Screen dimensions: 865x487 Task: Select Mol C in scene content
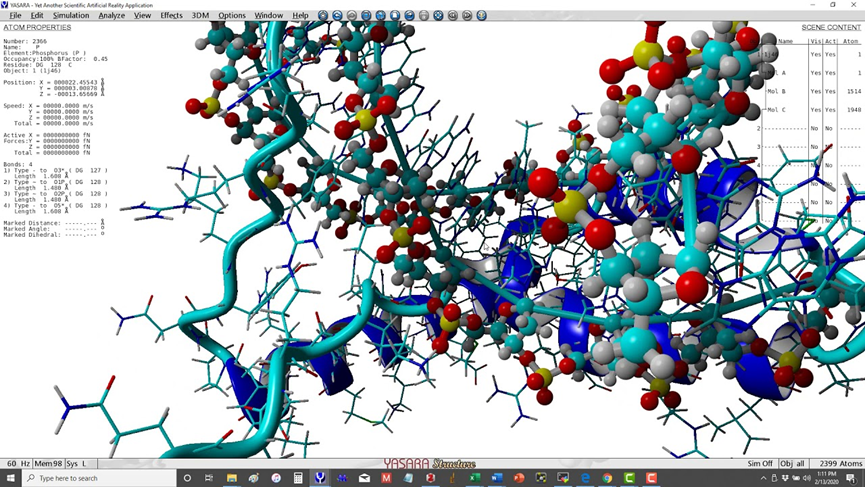tap(777, 110)
